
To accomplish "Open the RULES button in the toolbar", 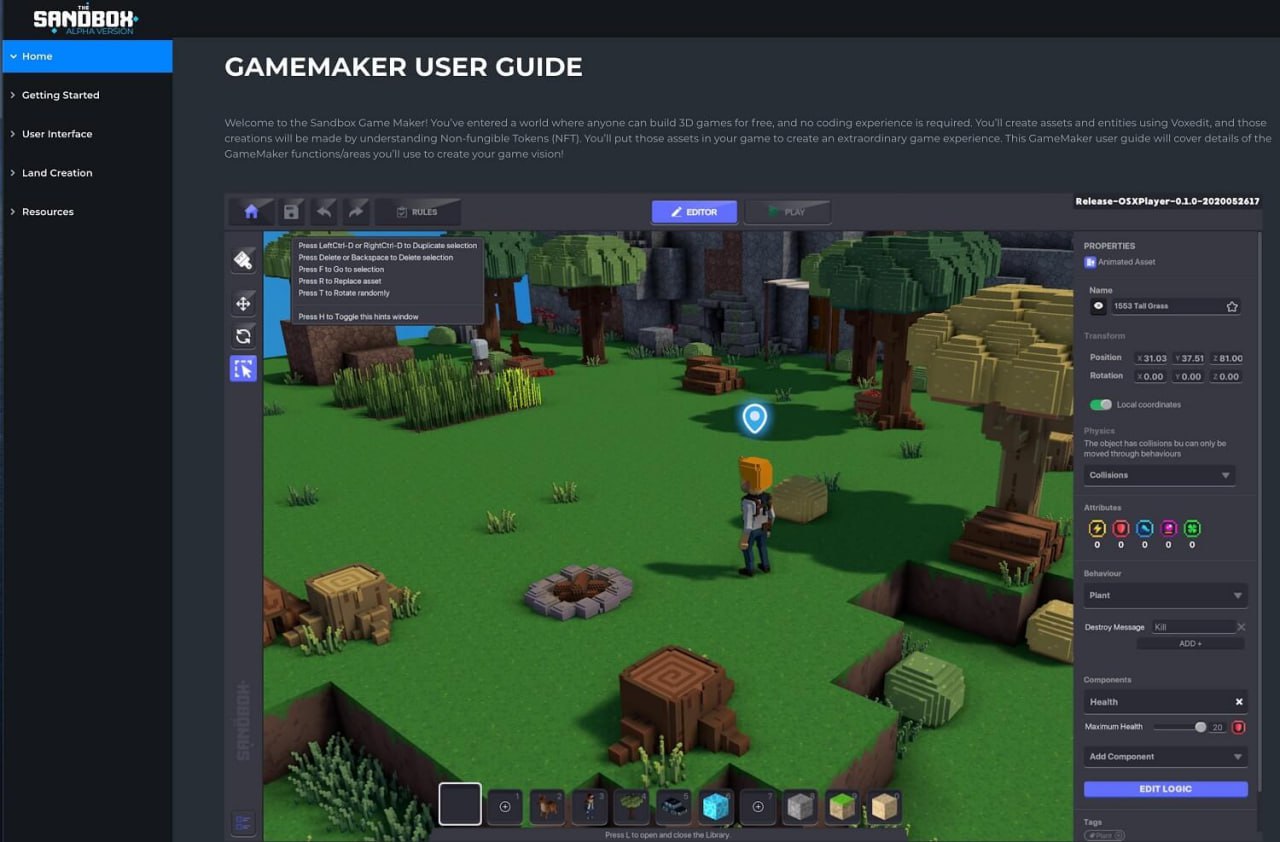I will (416, 212).
